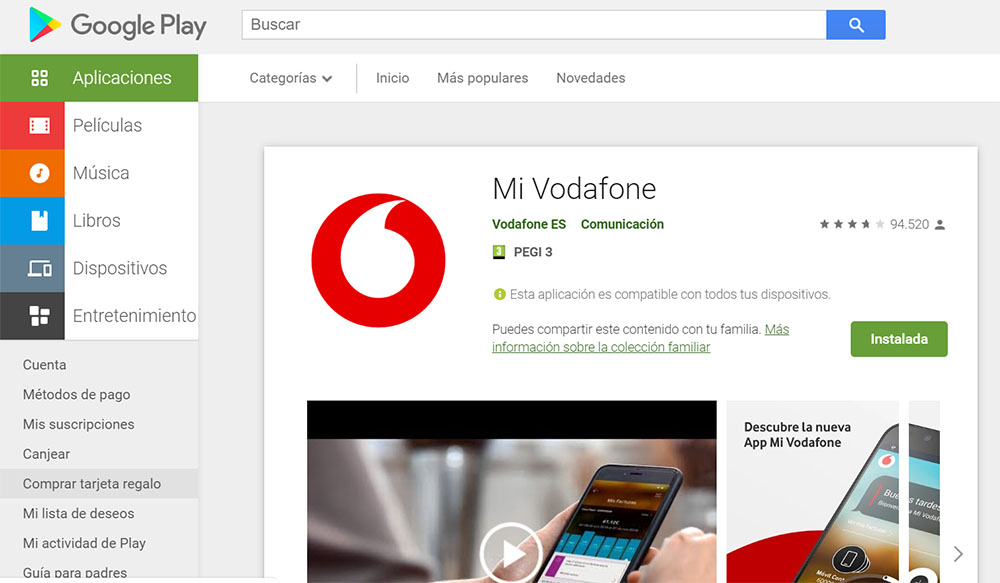The height and width of the screenshot is (583, 1000).
Task: Open the Novedades tab
Action: point(590,77)
